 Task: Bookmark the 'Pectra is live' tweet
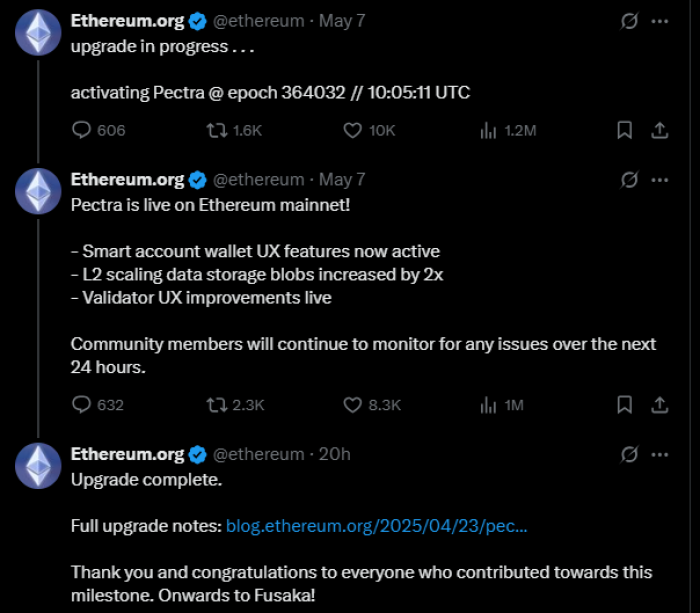pos(624,404)
